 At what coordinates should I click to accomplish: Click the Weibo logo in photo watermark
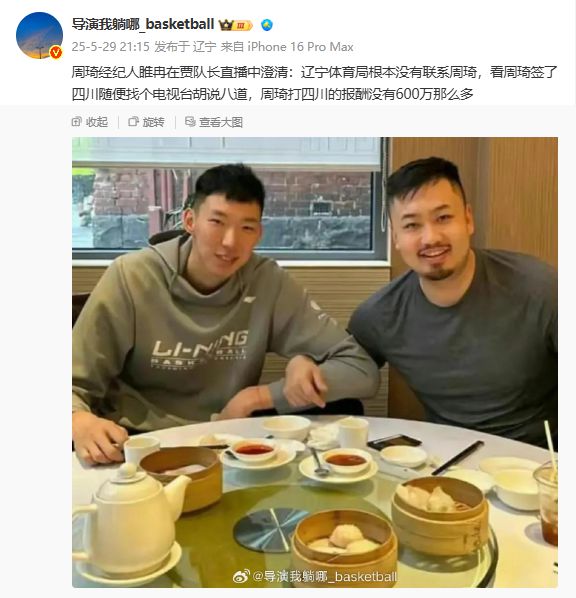241,576
